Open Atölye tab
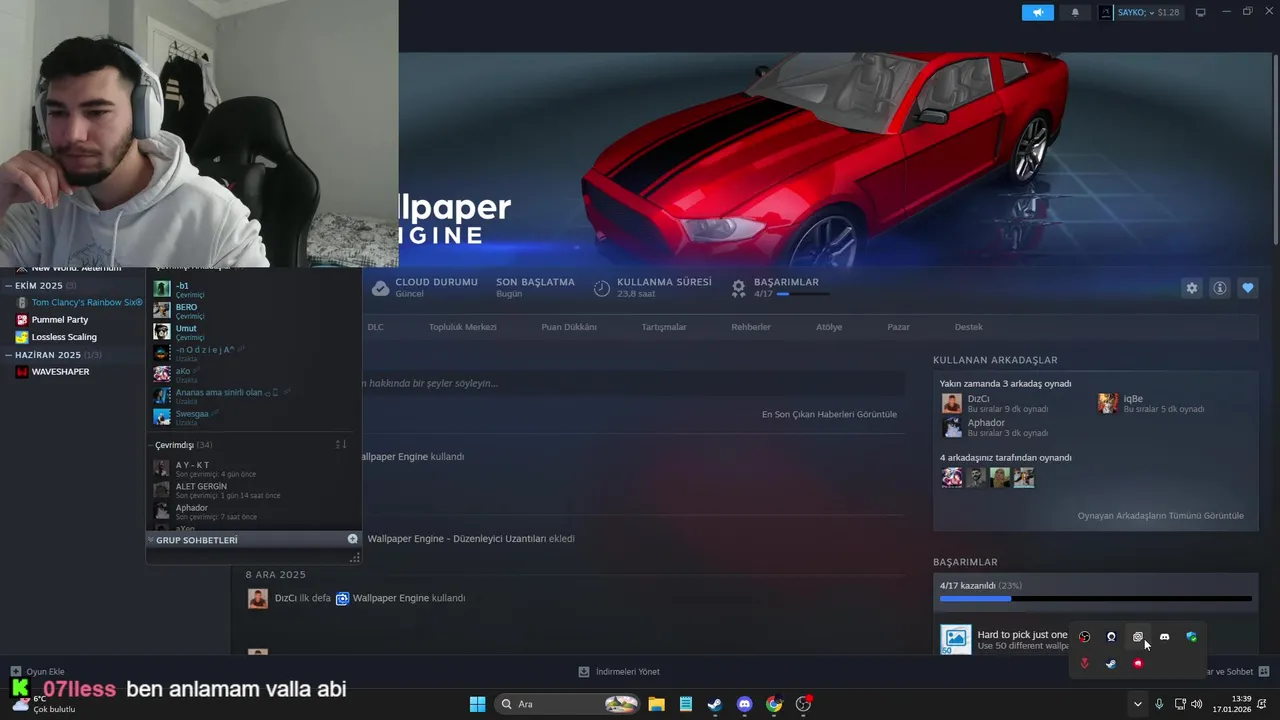This screenshot has height=720, width=1280. click(x=829, y=327)
